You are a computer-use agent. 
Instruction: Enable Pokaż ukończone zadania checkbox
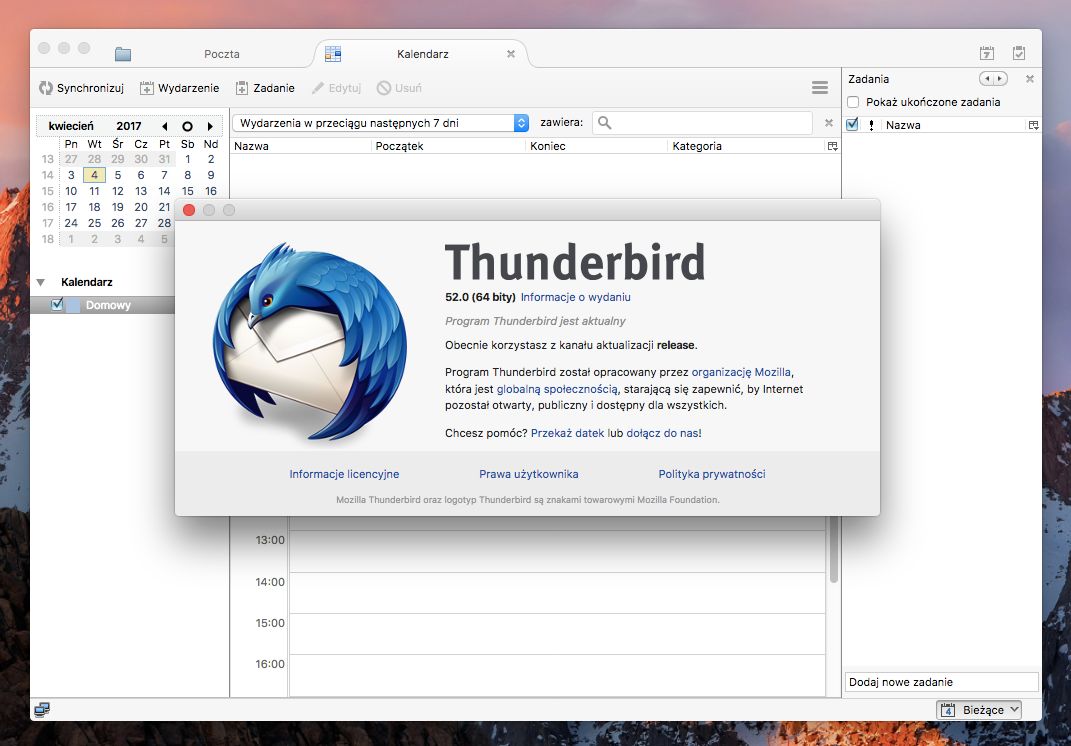tap(853, 102)
